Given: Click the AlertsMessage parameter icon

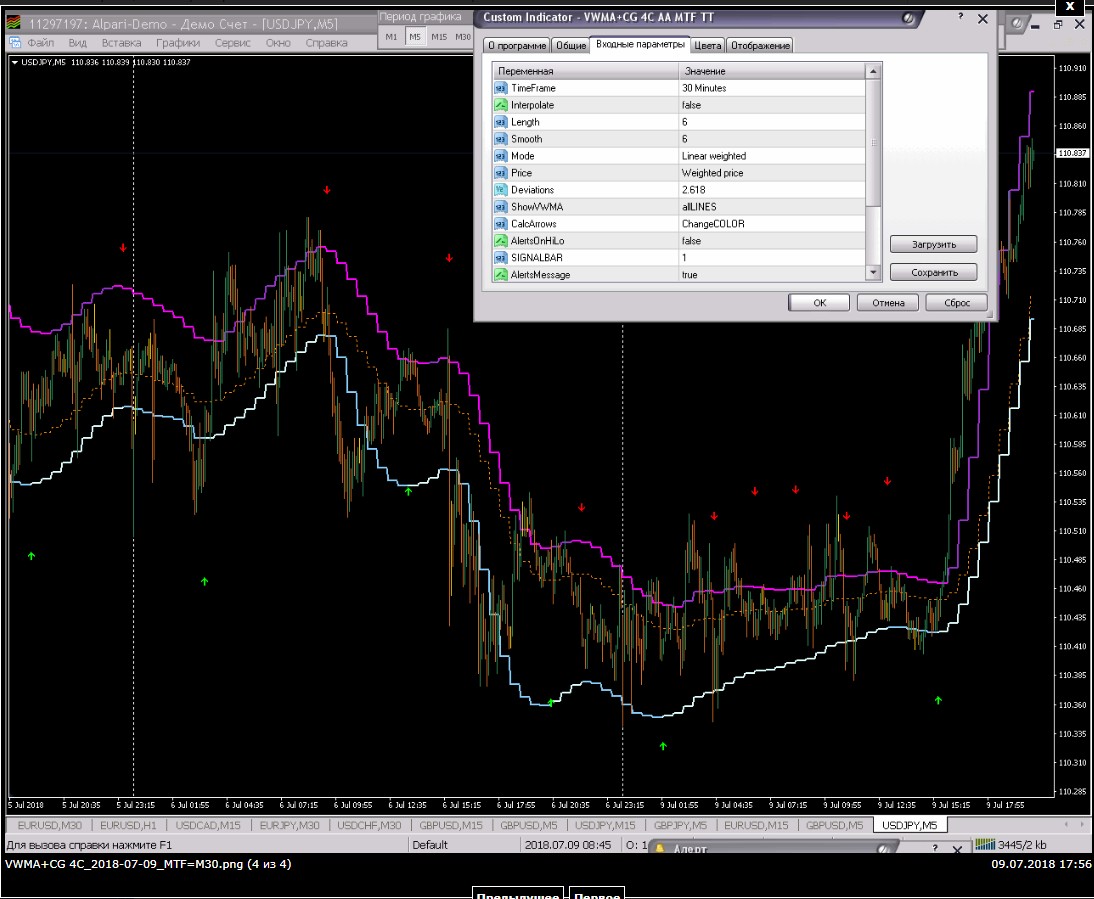Looking at the screenshot, I should tap(501, 275).
